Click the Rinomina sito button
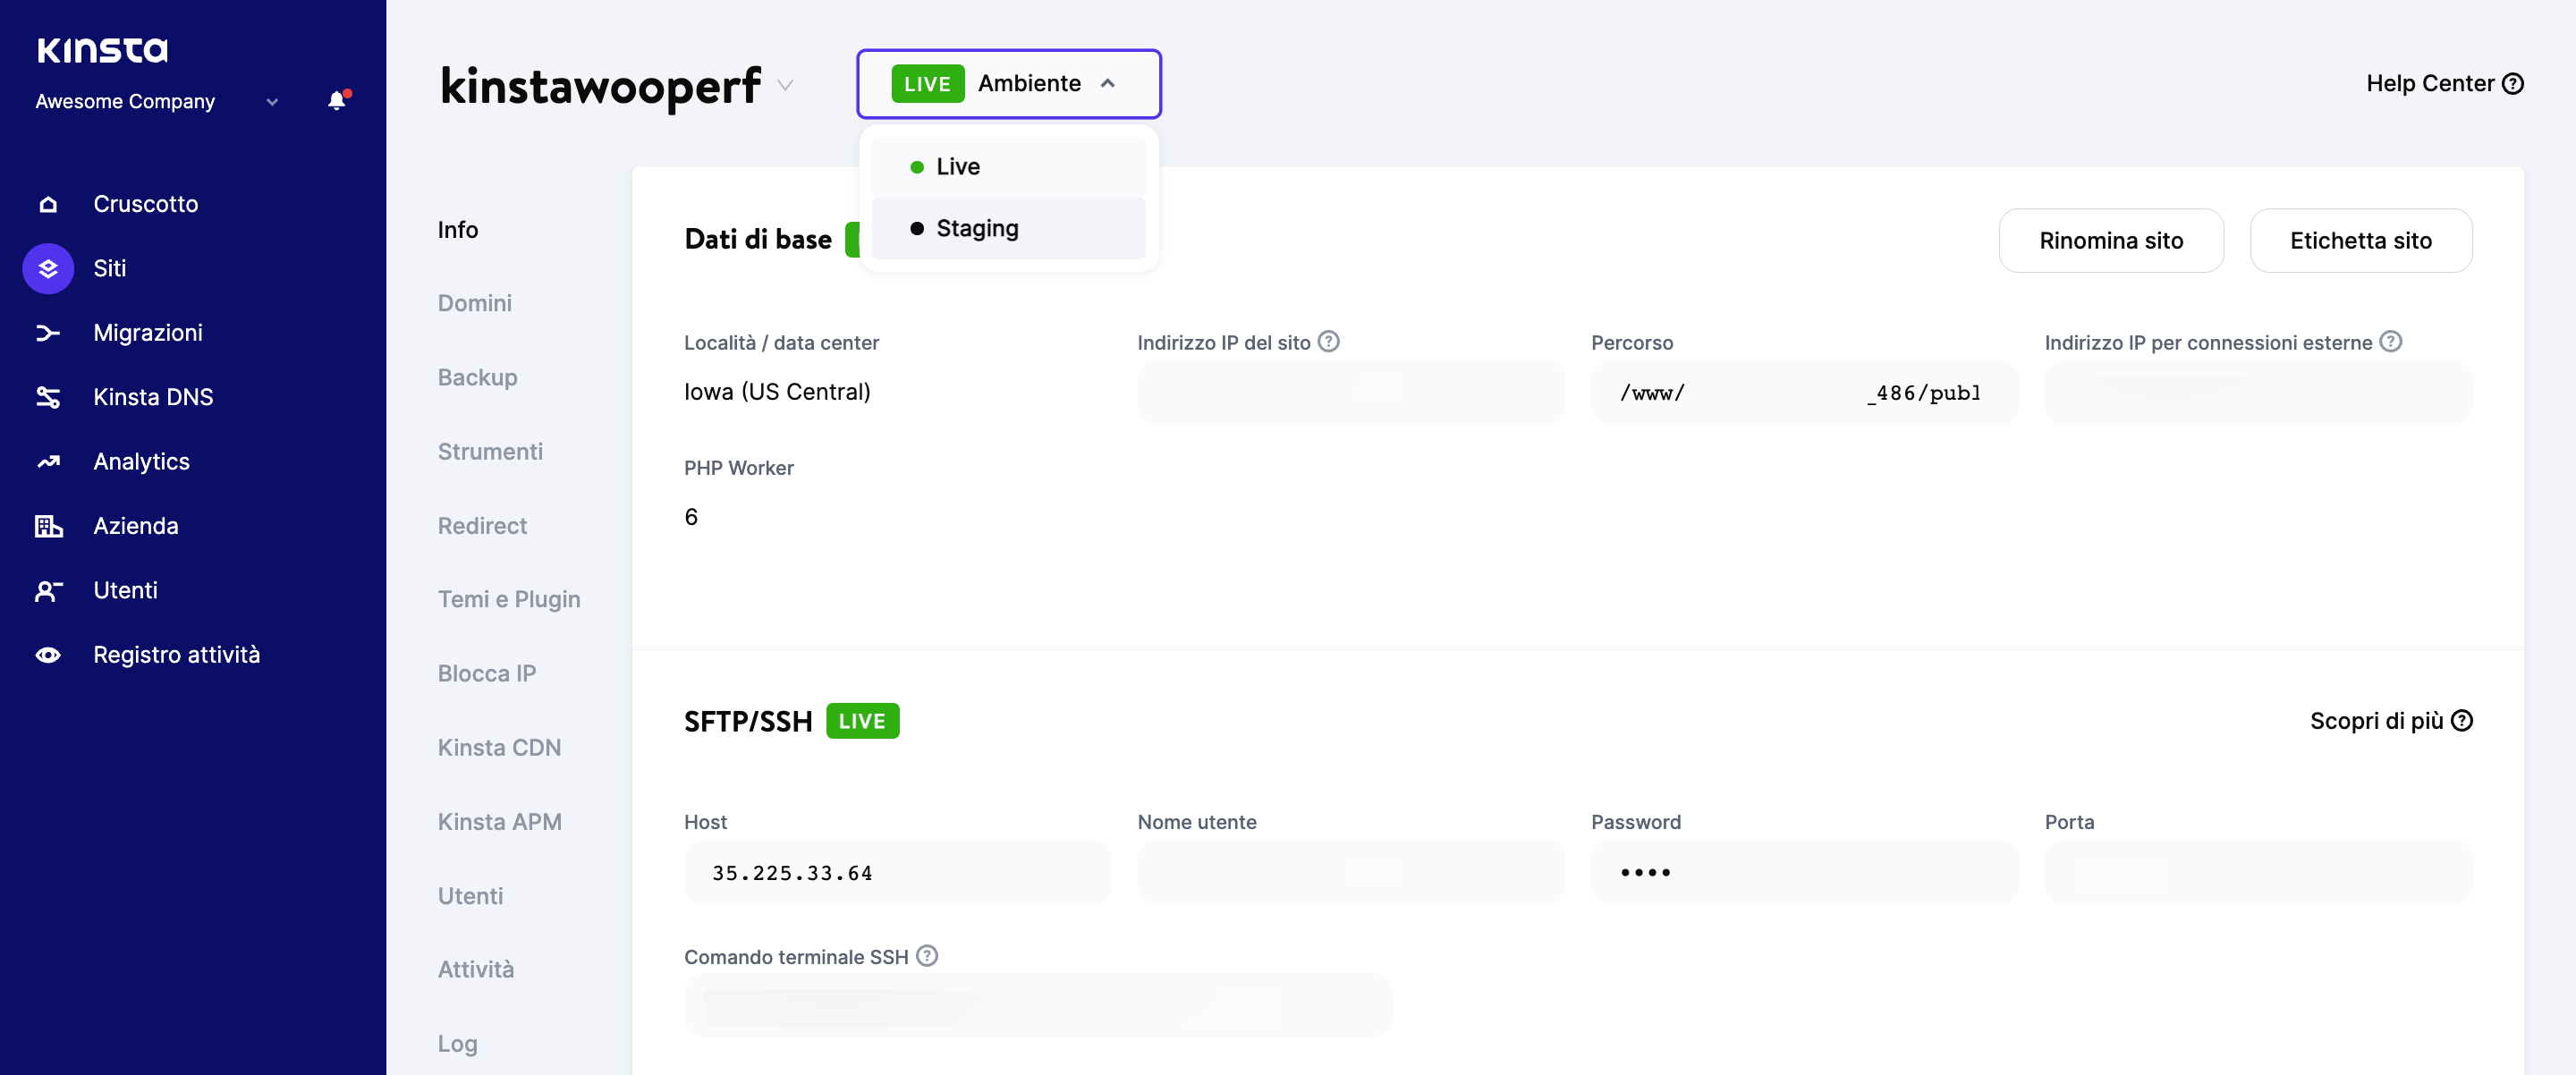The image size is (2576, 1075). [2111, 240]
